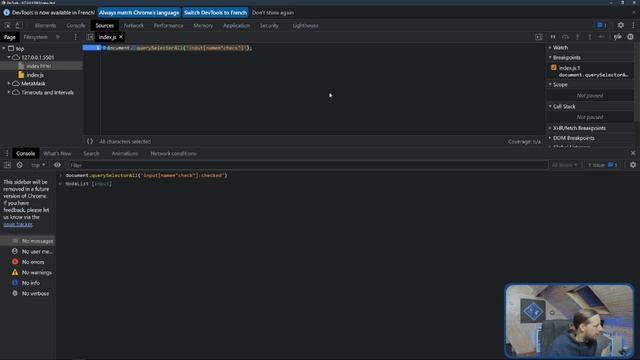This screenshot has height=360, width=640.
Task: Select the Filesystem navigator tab
Action: [36, 37]
